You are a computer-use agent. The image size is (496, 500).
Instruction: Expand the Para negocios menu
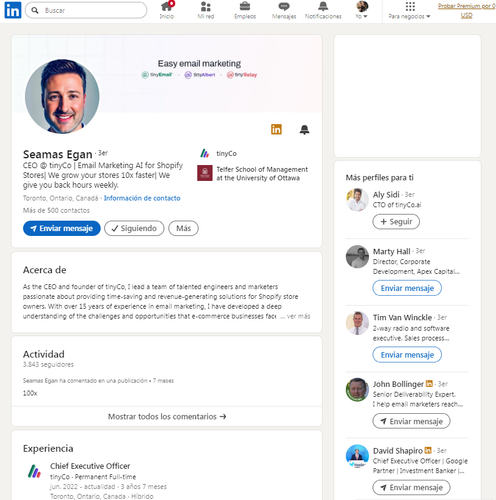[x=409, y=10]
